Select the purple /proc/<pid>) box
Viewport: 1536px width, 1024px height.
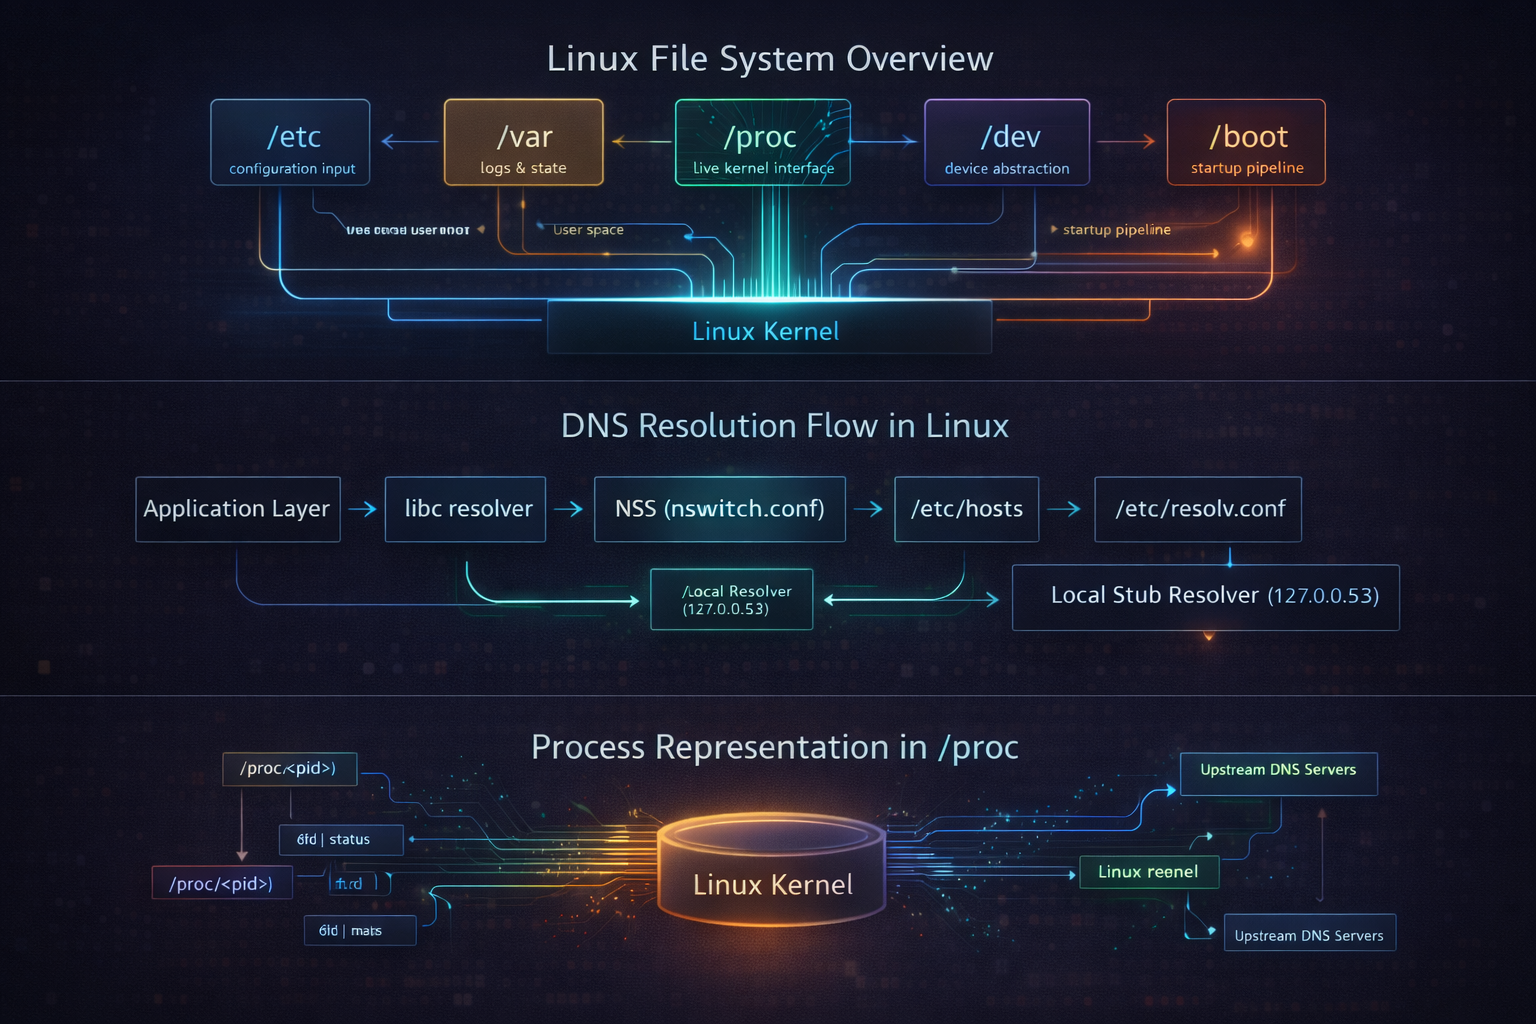coord(222,883)
